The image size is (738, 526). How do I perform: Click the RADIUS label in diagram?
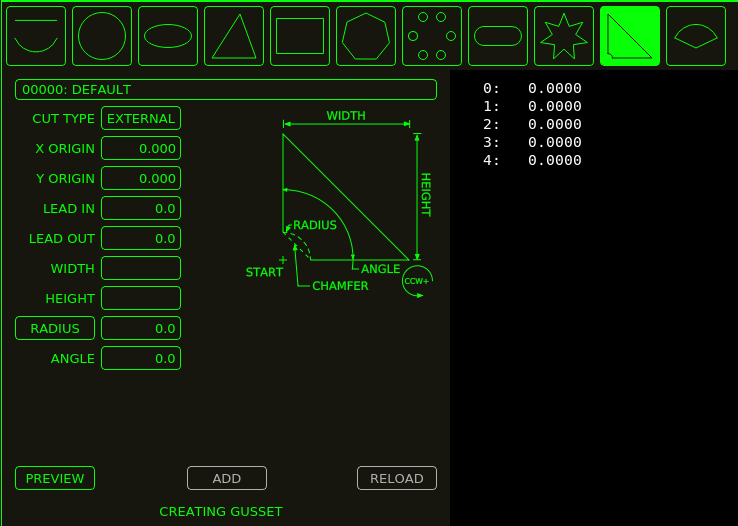point(315,225)
